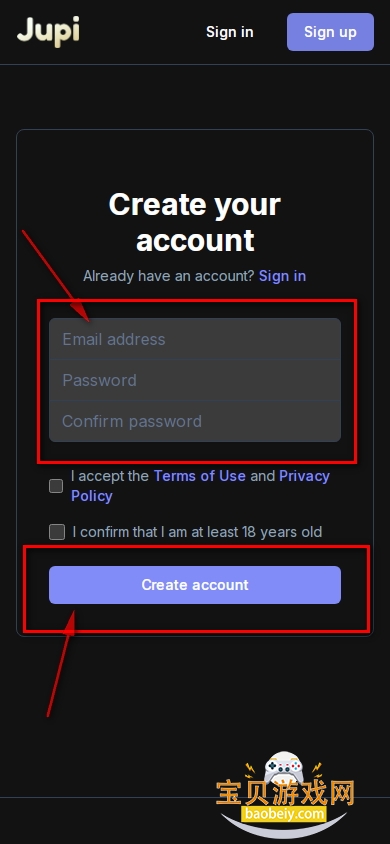Open the Privacy Policy link
Viewport: 390px width, 844px height.
(200, 486)
